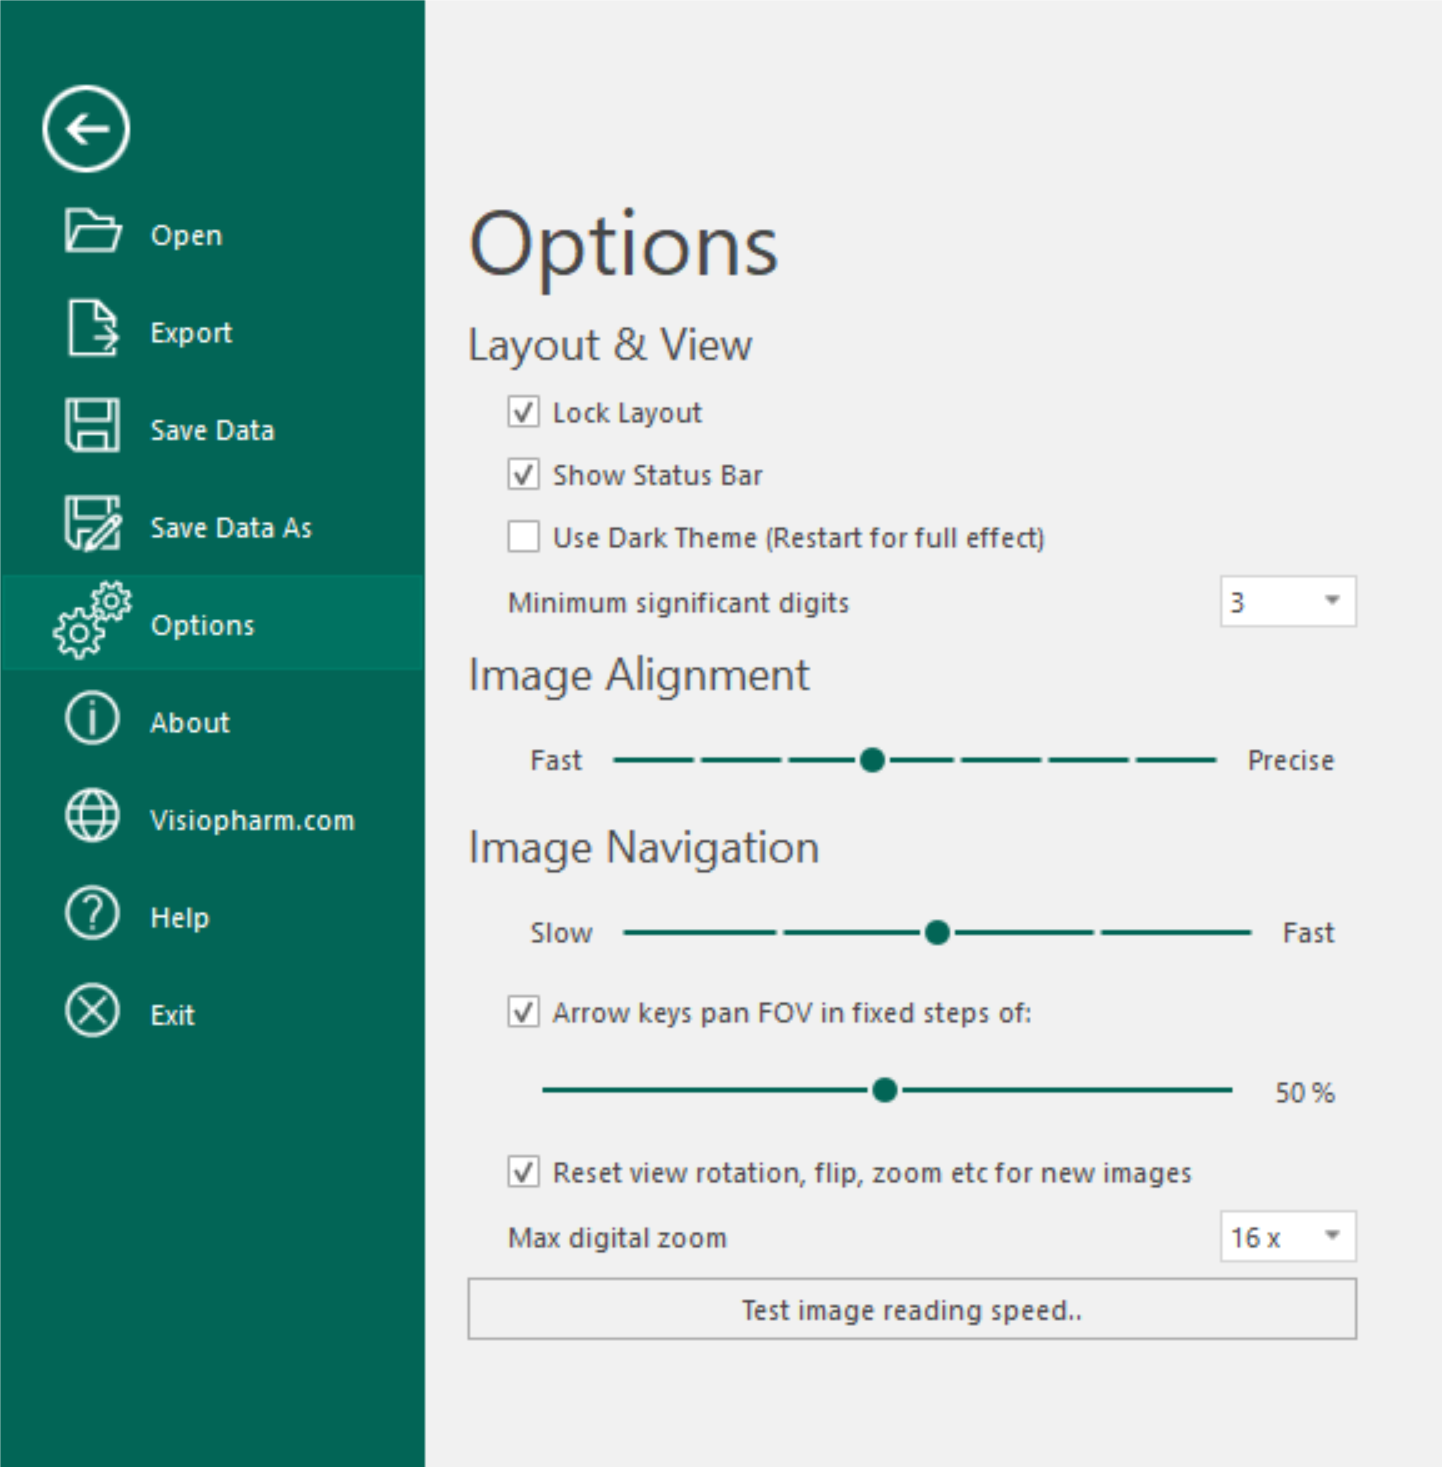Click the Visiopharm.com globe icon
This screenshot has height=1467, width=1442.
pyautogui.click(x=92, y=816)
